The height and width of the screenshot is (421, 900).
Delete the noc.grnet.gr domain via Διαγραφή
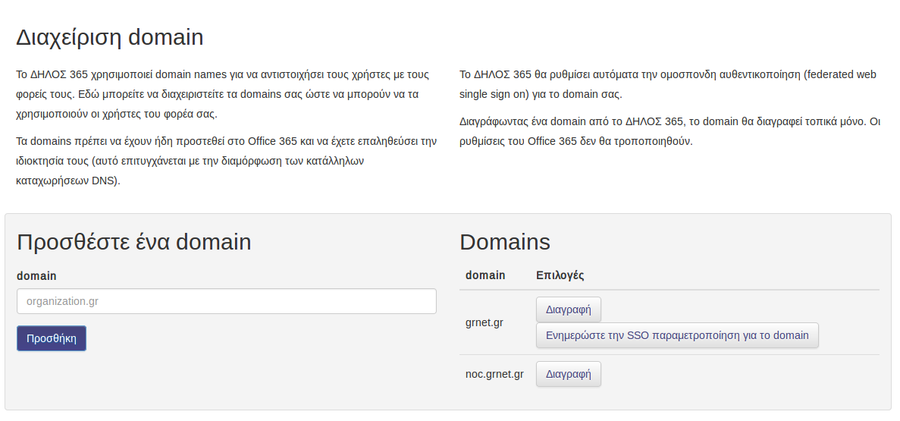(568, 374)
